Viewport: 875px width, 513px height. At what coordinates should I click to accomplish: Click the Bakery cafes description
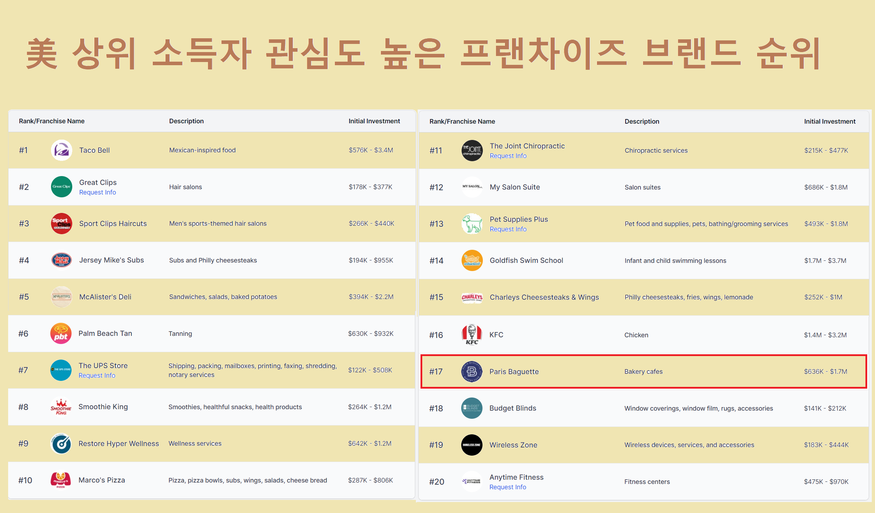pos(643,372)
